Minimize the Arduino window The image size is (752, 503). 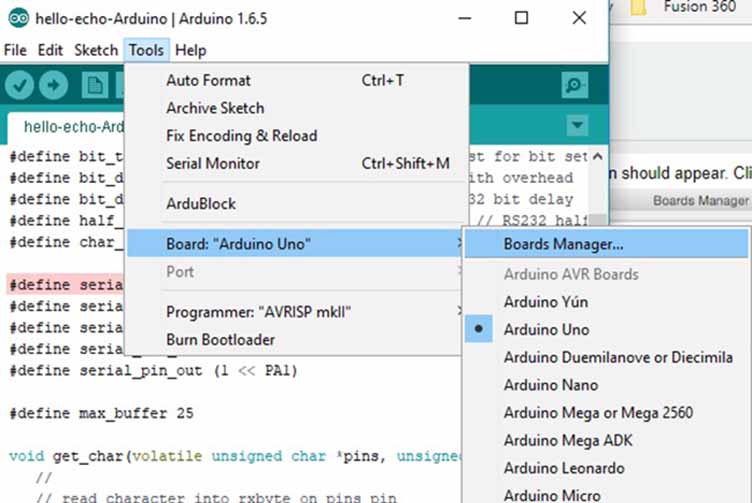pyautogui.click(x=464, y=18)
